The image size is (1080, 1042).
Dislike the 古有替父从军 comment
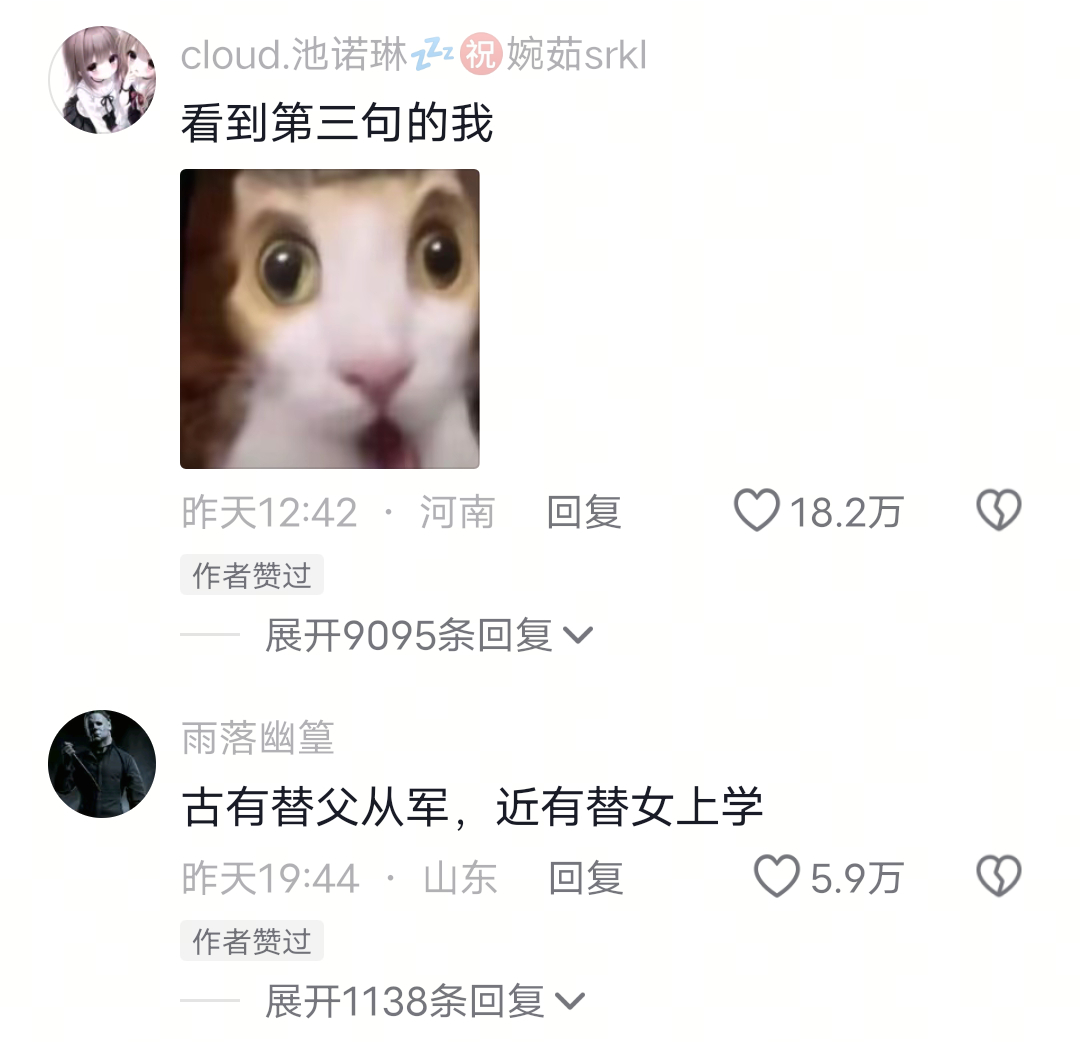coord(998,876)
